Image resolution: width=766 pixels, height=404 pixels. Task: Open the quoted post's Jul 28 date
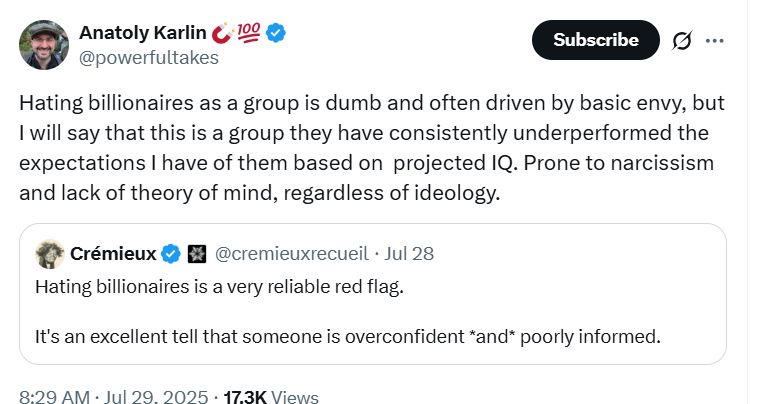click(x=409, y=254)
